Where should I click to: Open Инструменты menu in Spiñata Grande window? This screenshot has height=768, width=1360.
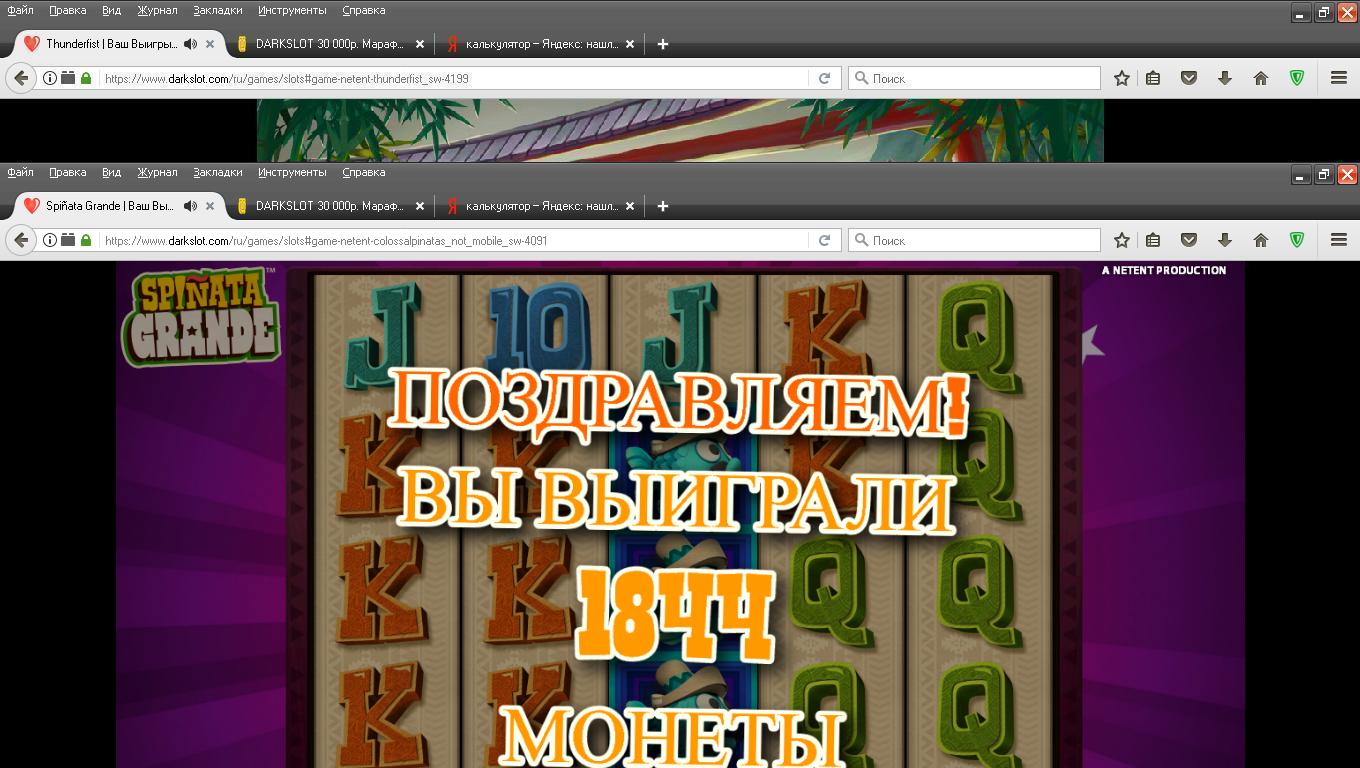[292, 172]
